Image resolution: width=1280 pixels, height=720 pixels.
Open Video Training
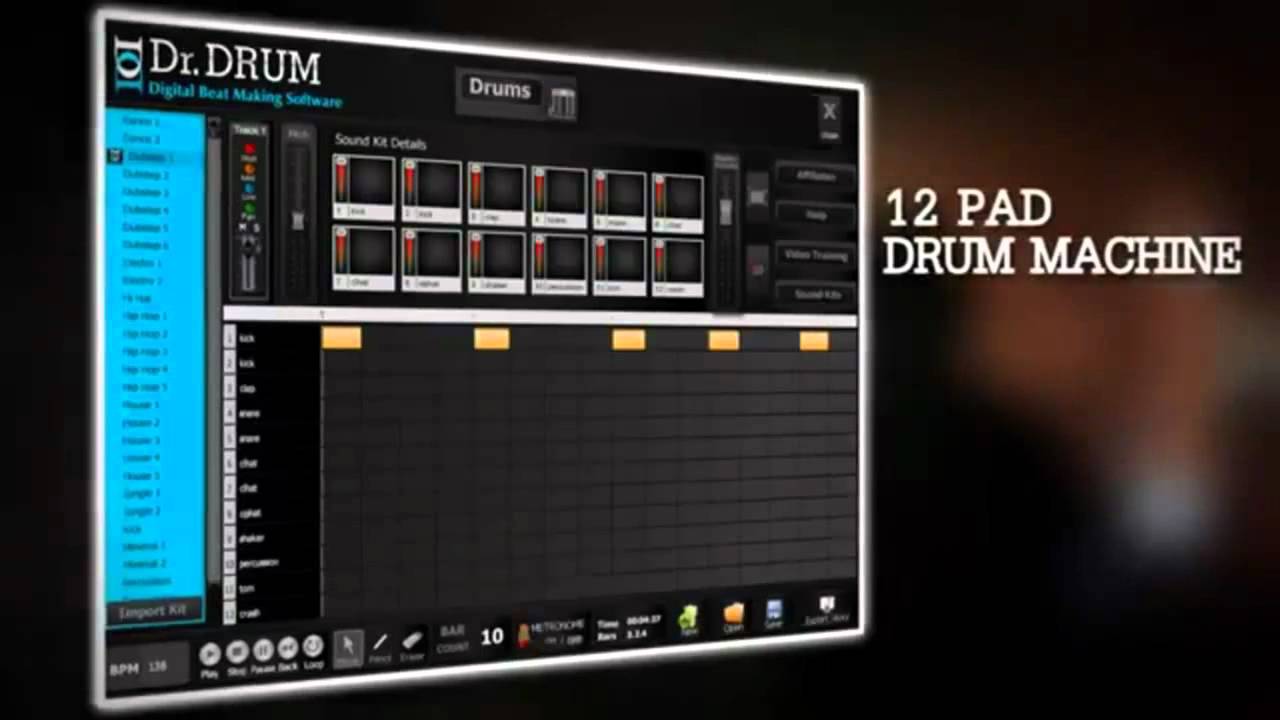click(816, 255)
